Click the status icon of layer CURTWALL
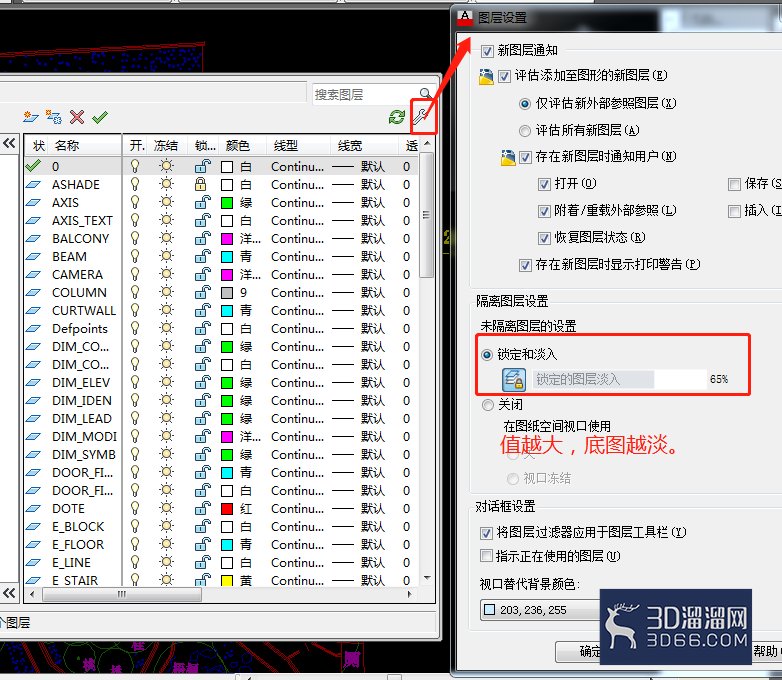 click(x=33, y=310)
